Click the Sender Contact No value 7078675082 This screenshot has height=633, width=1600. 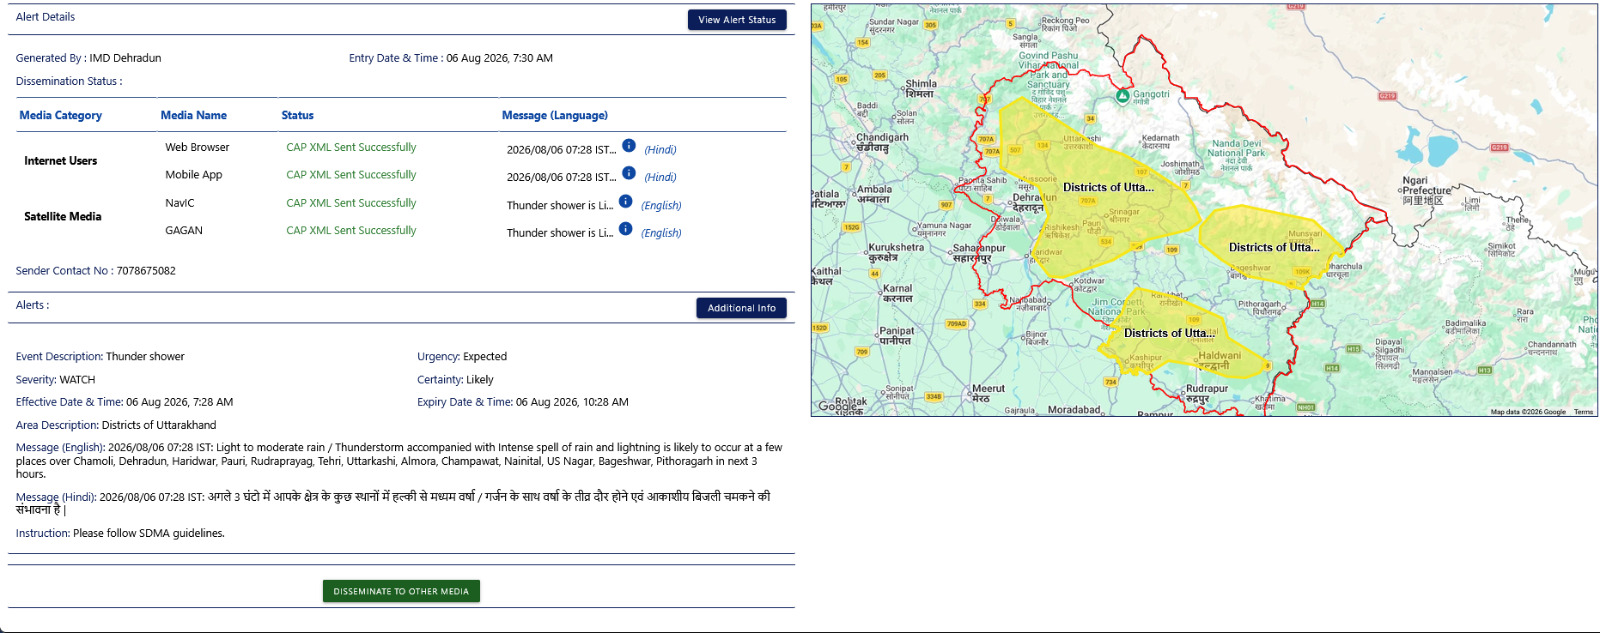(x=146, y=271)
